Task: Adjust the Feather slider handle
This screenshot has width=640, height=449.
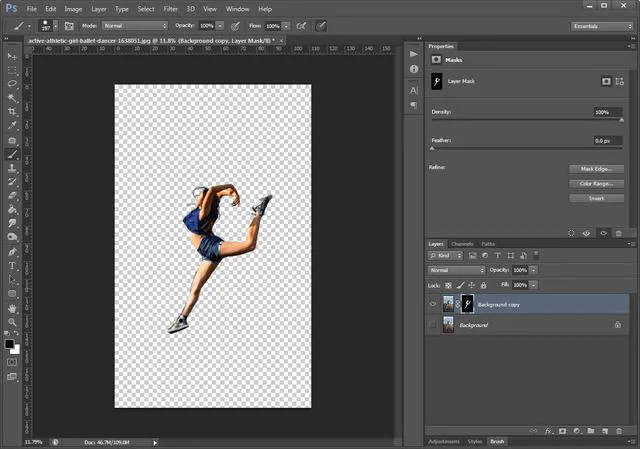Action: [432, 149]
